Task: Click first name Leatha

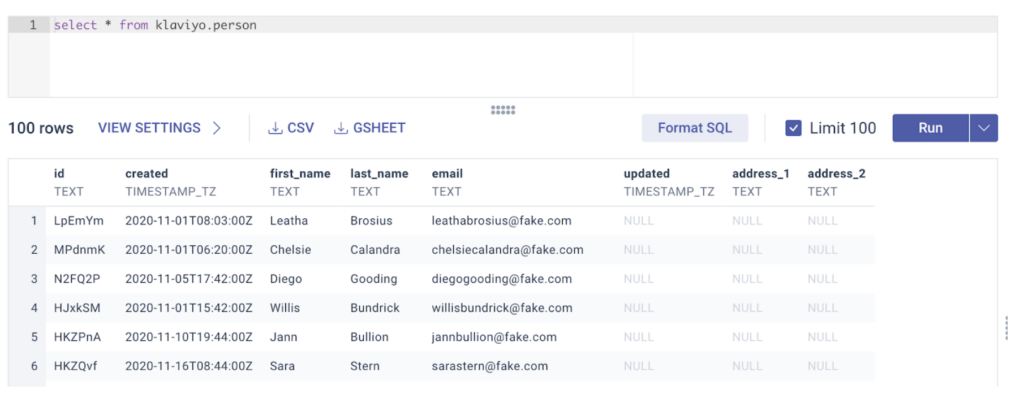Action: tap(287, 221)
